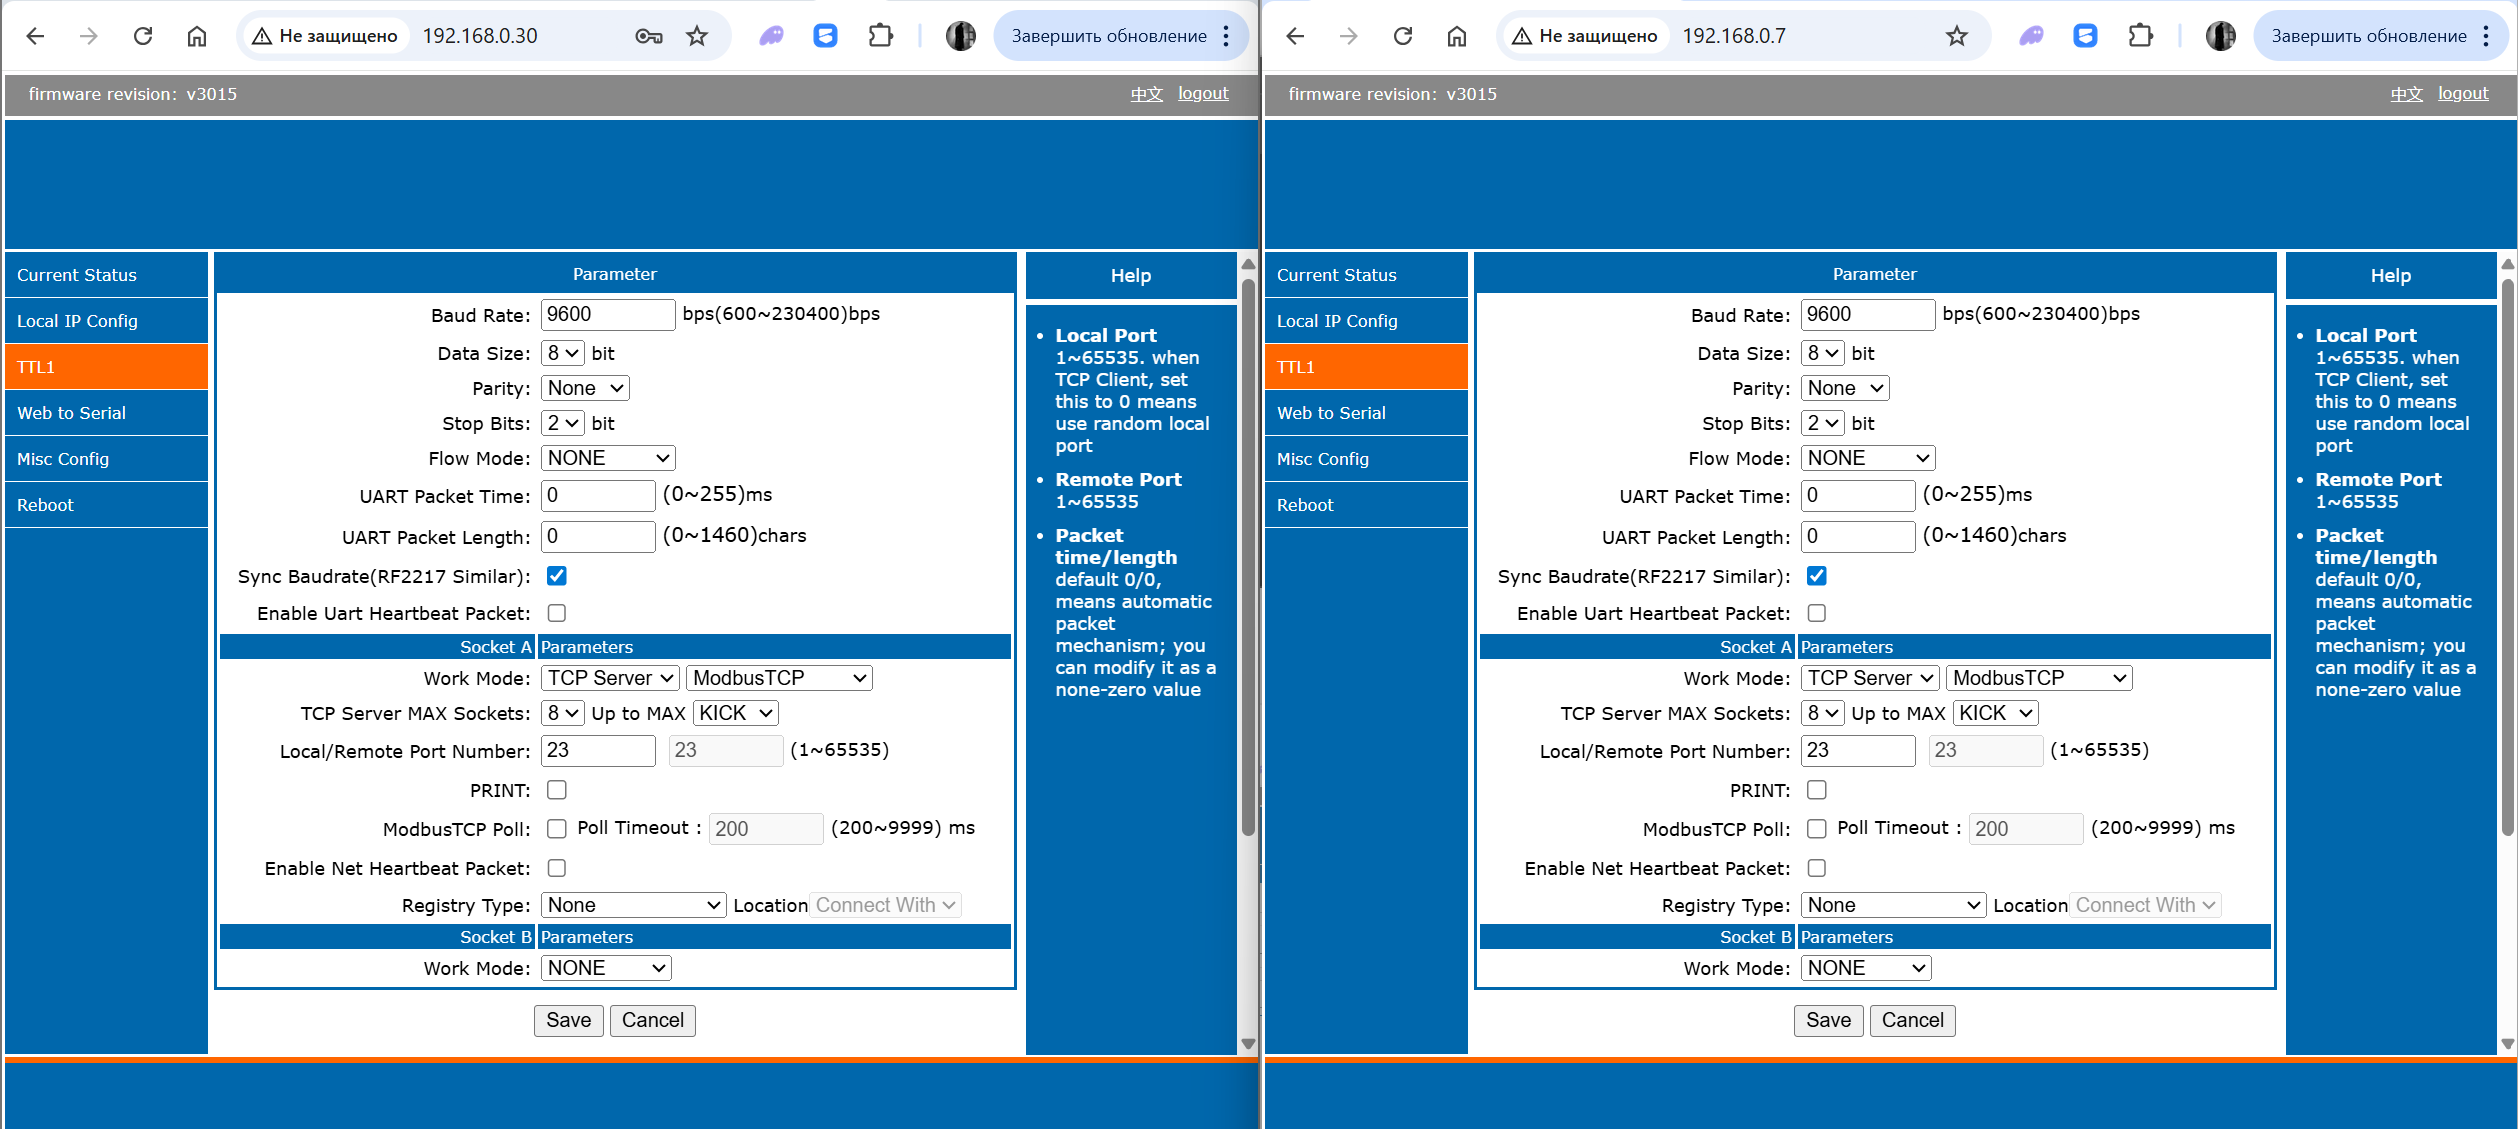
Task: Go back in the left browser window
Action: [x=36, y=36]
